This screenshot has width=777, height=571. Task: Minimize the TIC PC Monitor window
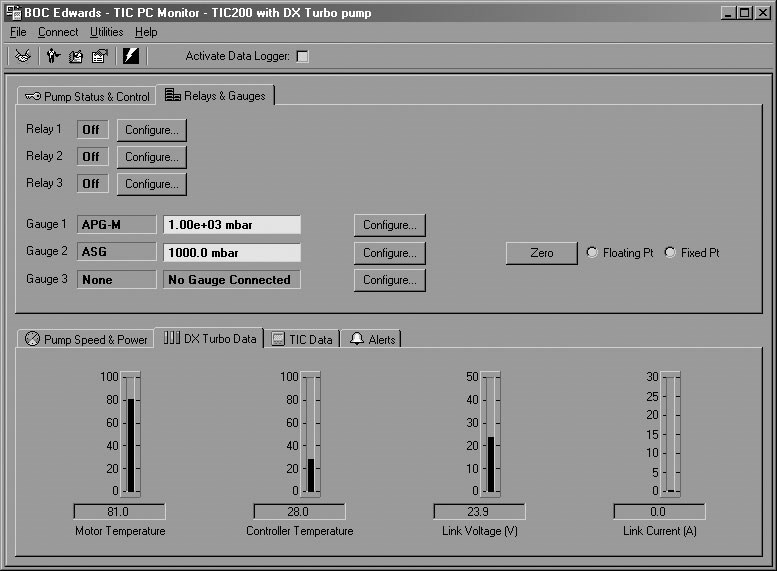point(727,13)
